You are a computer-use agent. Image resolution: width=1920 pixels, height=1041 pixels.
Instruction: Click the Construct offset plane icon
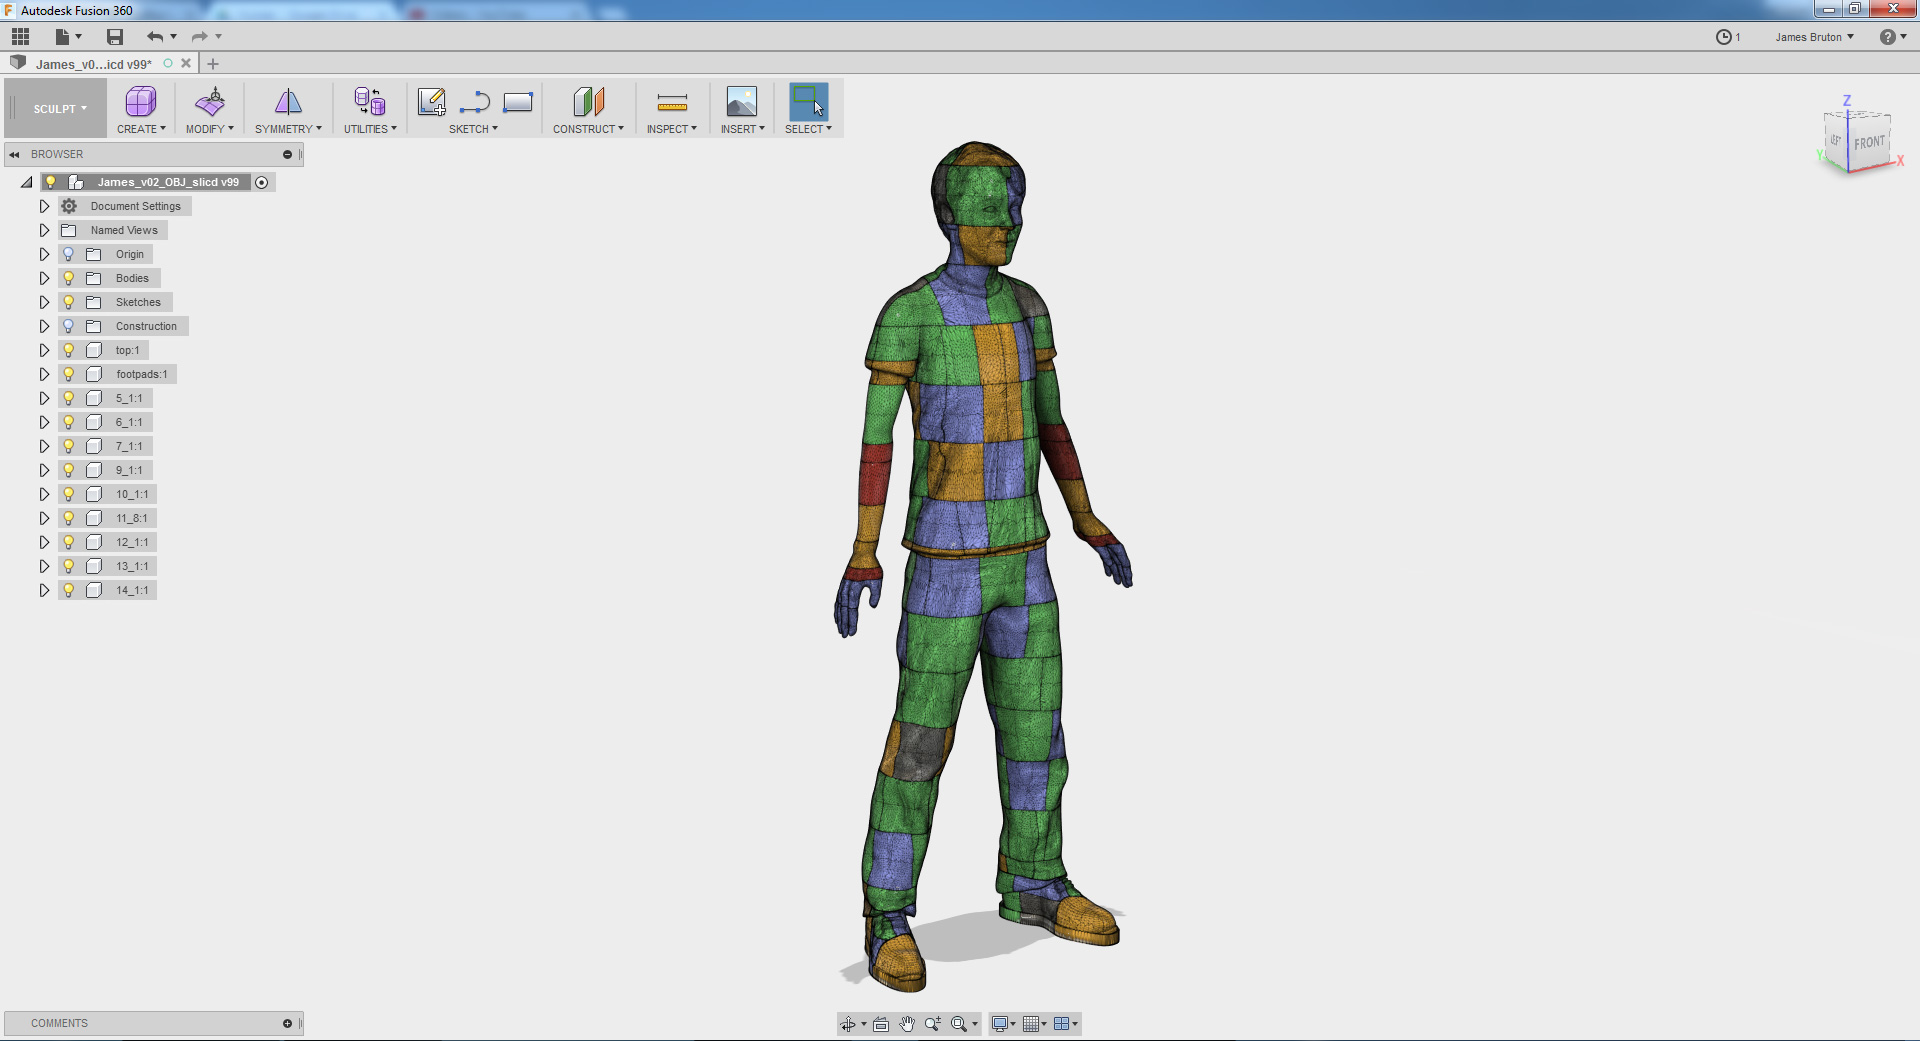coord(588,102)
